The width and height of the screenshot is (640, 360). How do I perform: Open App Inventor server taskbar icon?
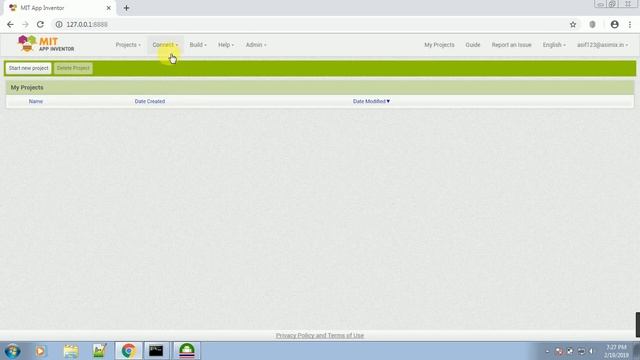pos(187,351)
